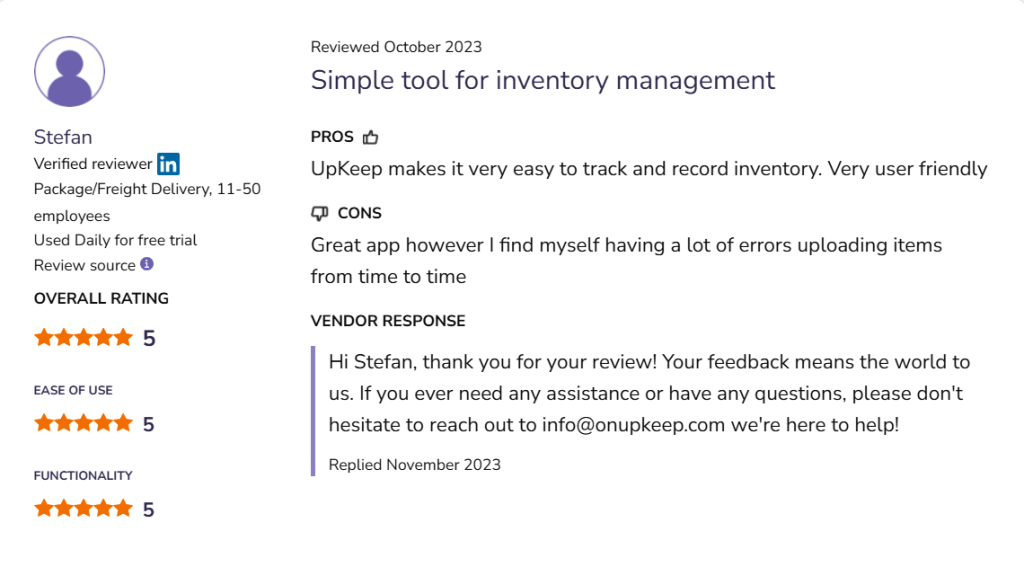
Task: Click the Functionality stars
Action: pos(83,509)
